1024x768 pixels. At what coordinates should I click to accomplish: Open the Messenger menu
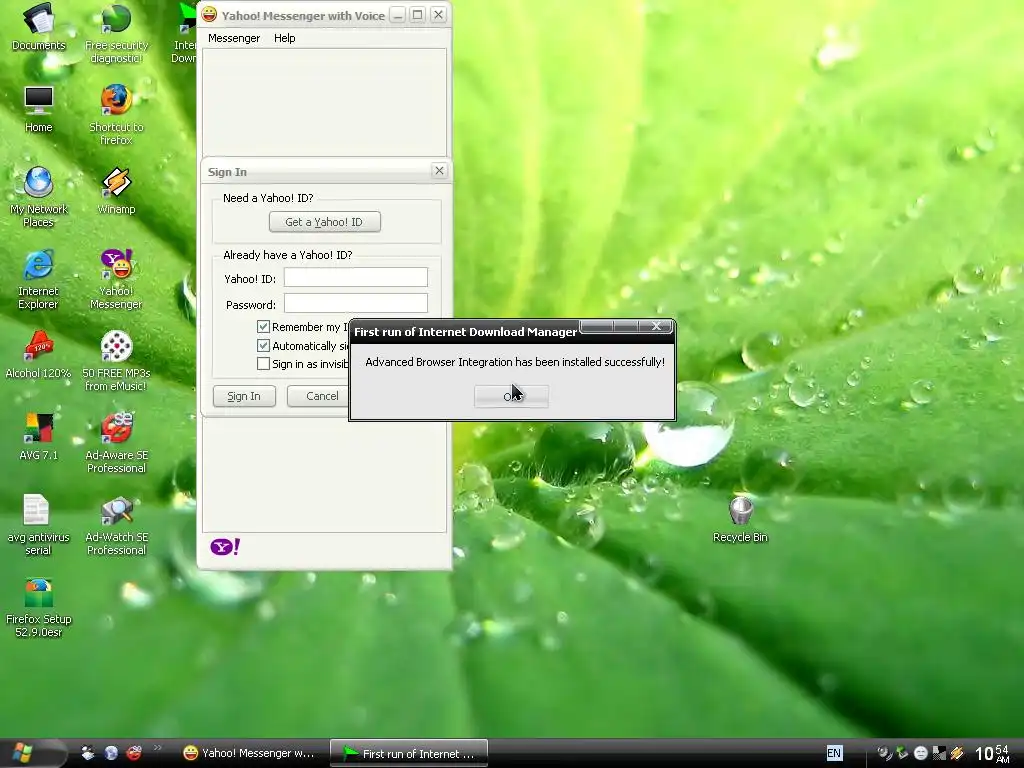coord(234,38)
